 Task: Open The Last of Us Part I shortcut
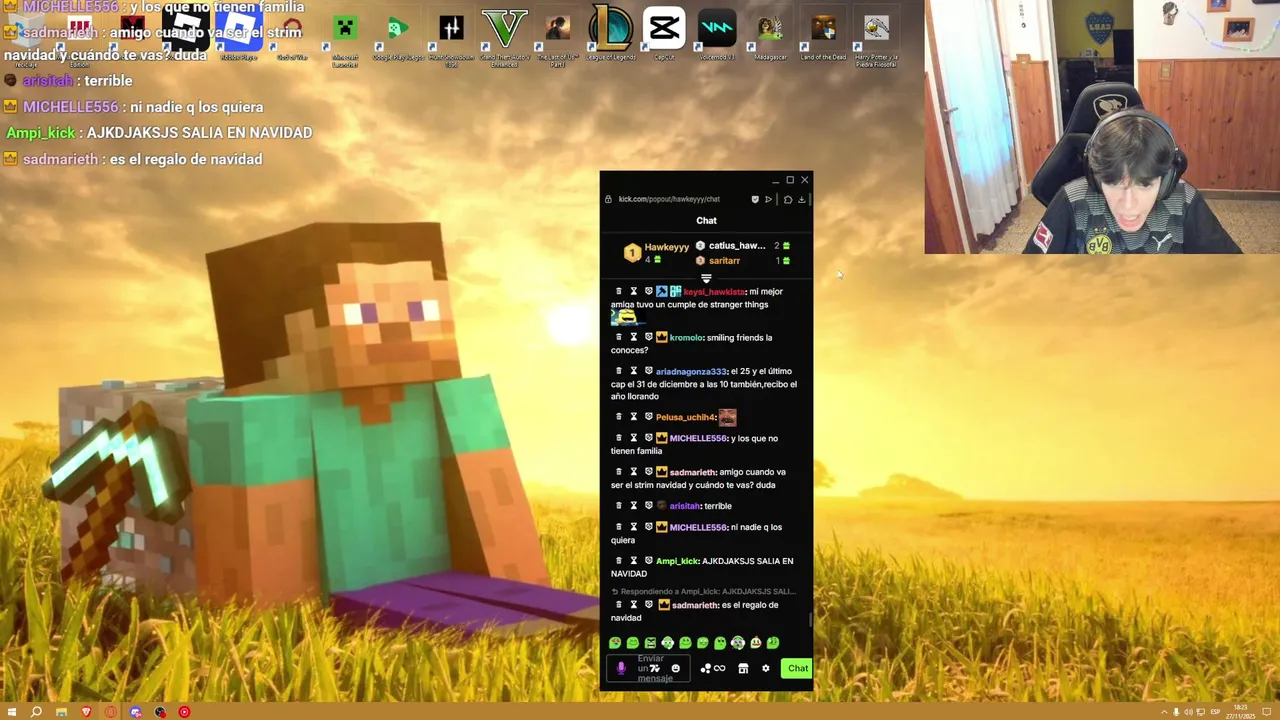coord(557,36)
